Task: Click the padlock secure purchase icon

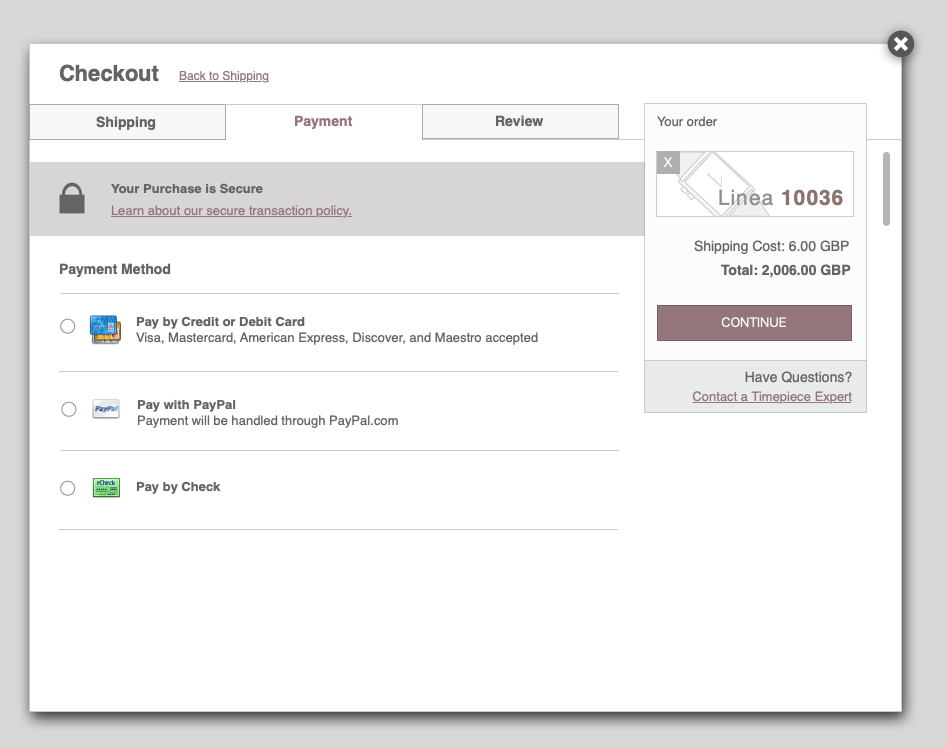Action: tap(72, 199)
